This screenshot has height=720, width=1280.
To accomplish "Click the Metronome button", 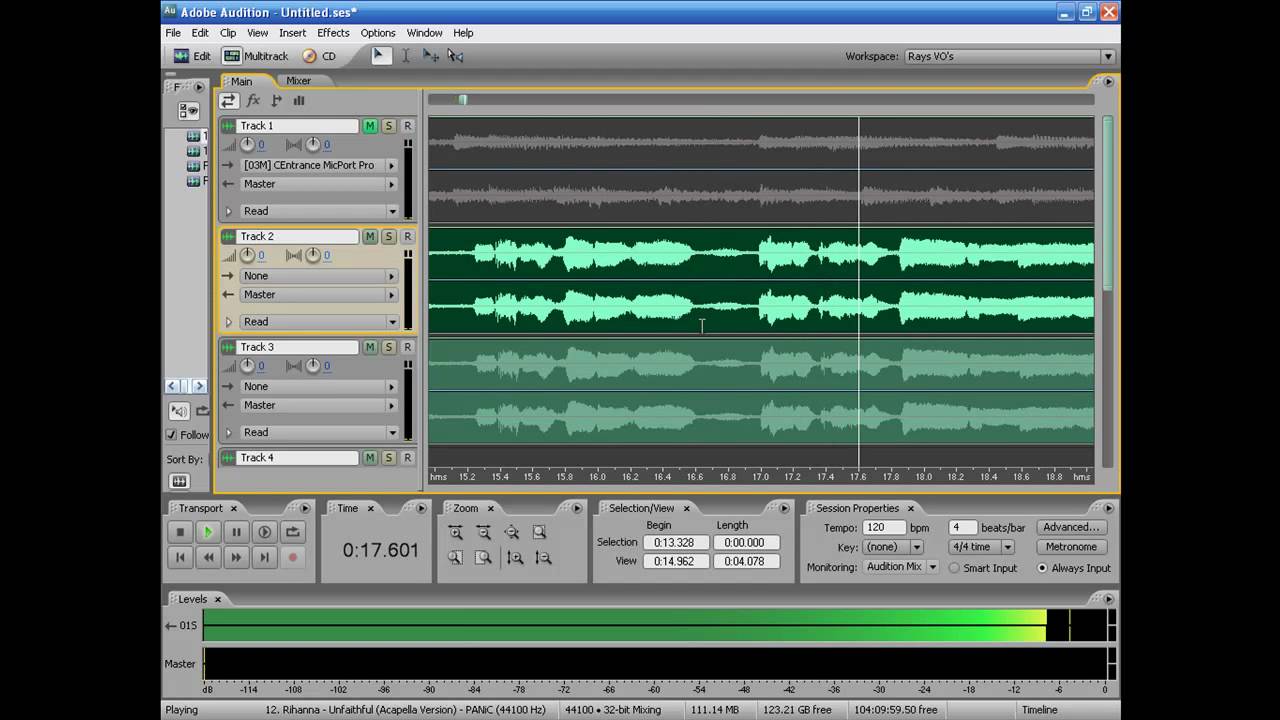I will pos(1071,547).
